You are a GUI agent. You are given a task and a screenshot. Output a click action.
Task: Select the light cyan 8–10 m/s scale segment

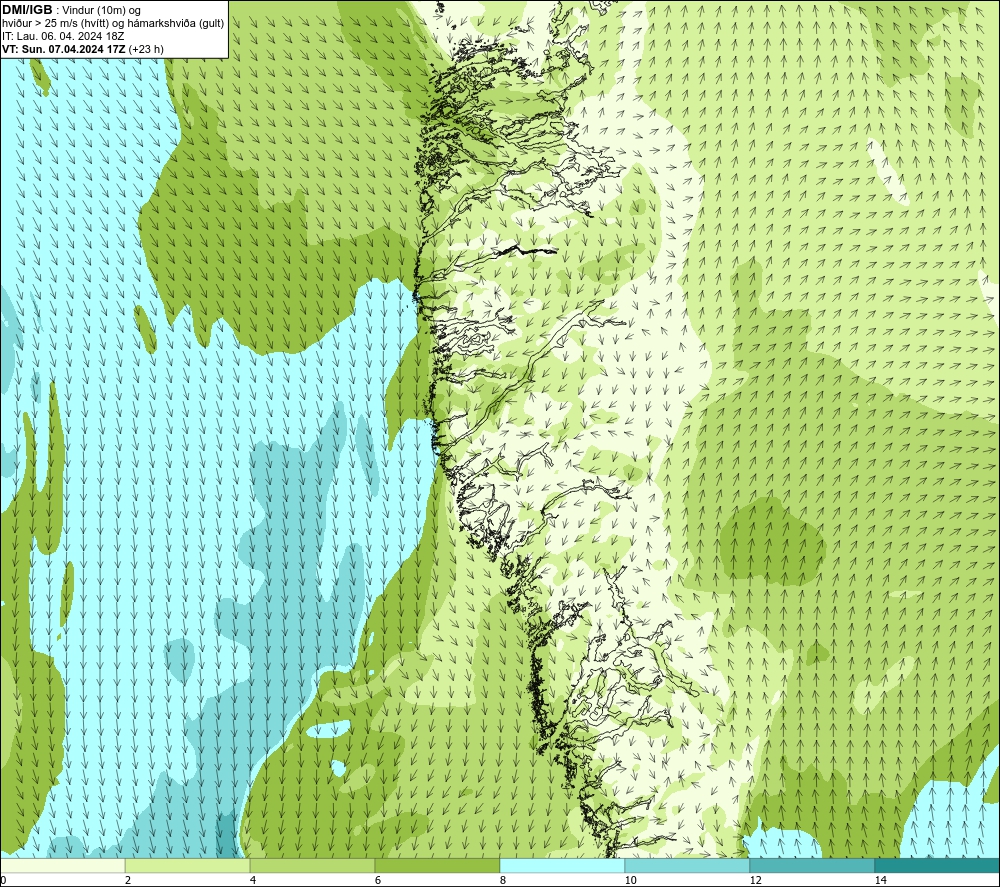tap(562, 865)
